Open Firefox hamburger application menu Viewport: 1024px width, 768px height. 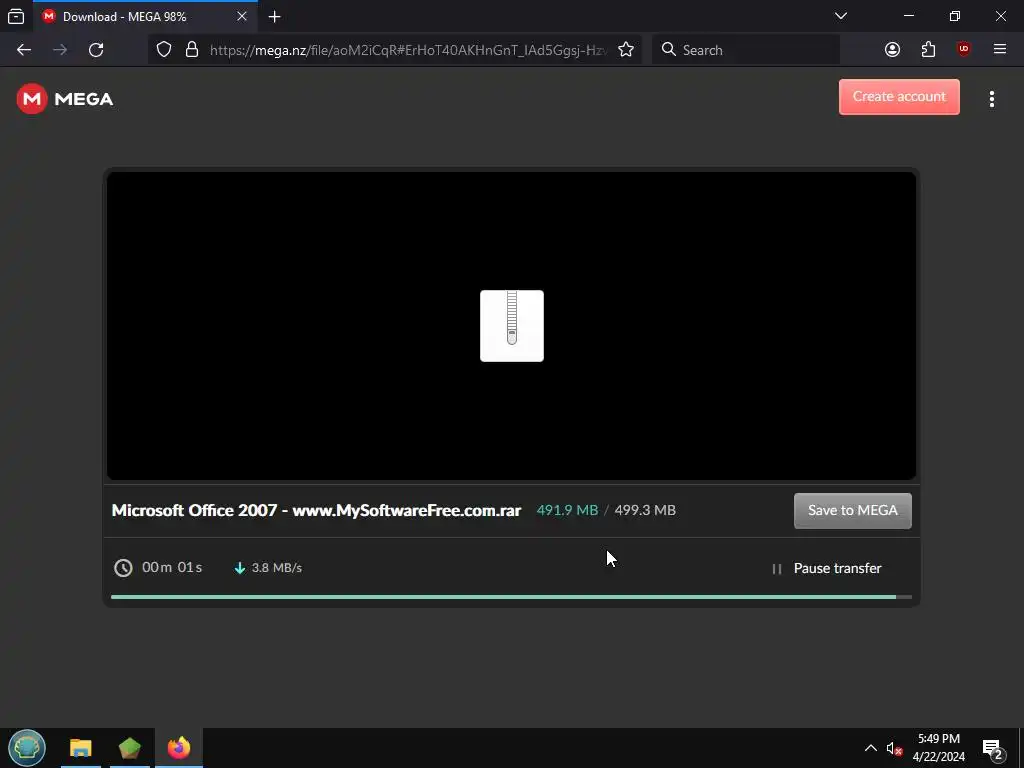[999, 50]
